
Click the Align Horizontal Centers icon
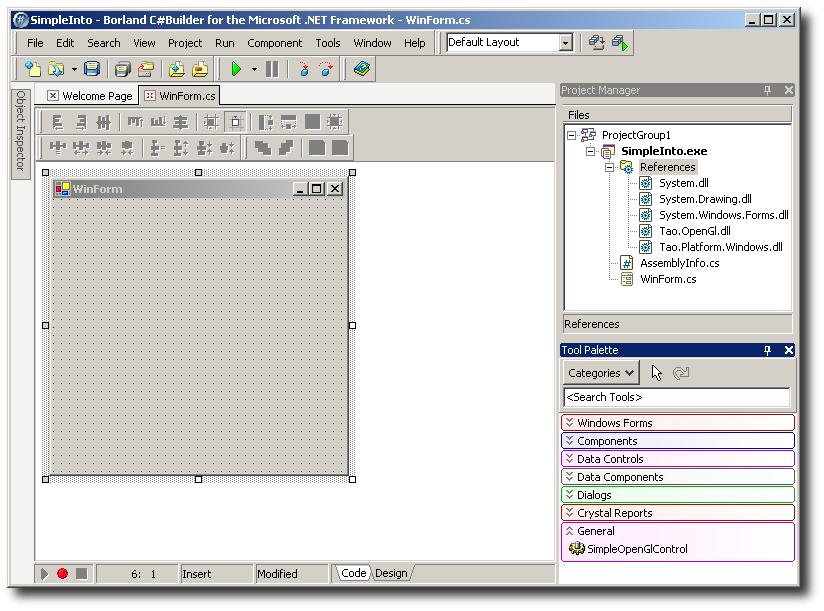pyautogui.click(x=104, y=122)
